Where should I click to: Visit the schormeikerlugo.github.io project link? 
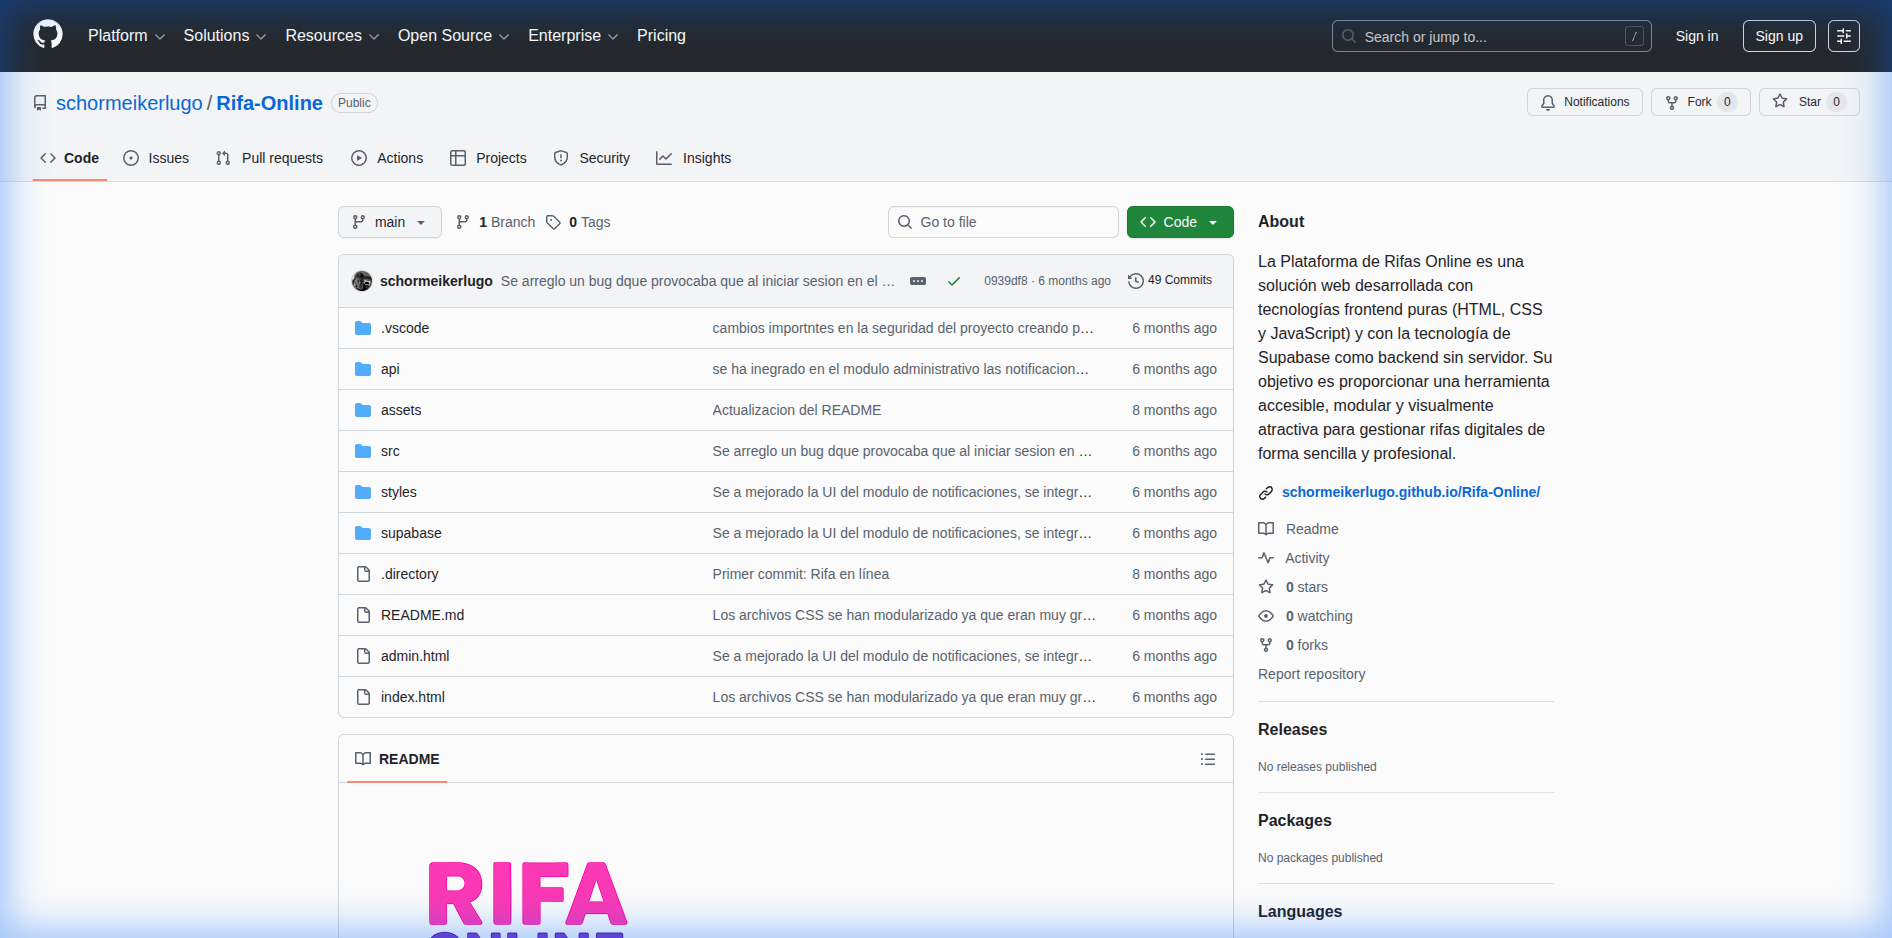pos(1411,491)
